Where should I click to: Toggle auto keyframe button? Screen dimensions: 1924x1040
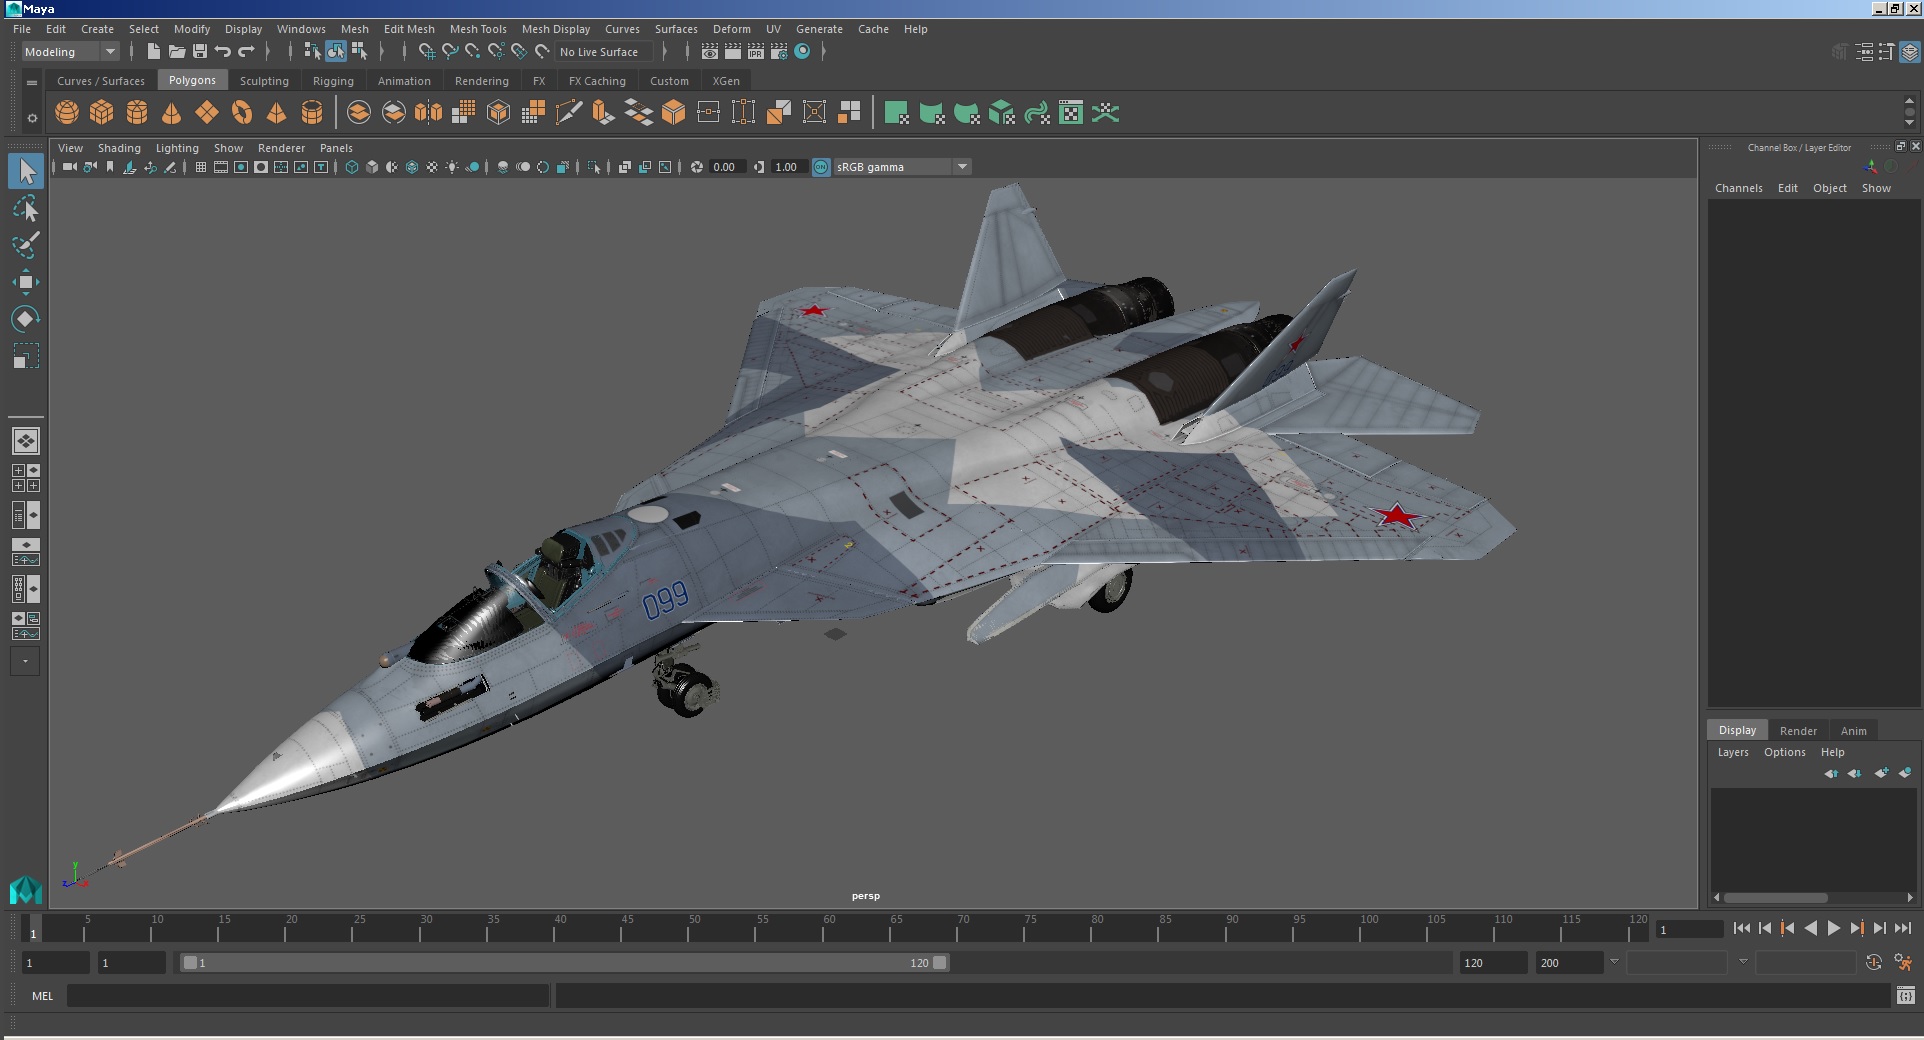coord(1874,962)
